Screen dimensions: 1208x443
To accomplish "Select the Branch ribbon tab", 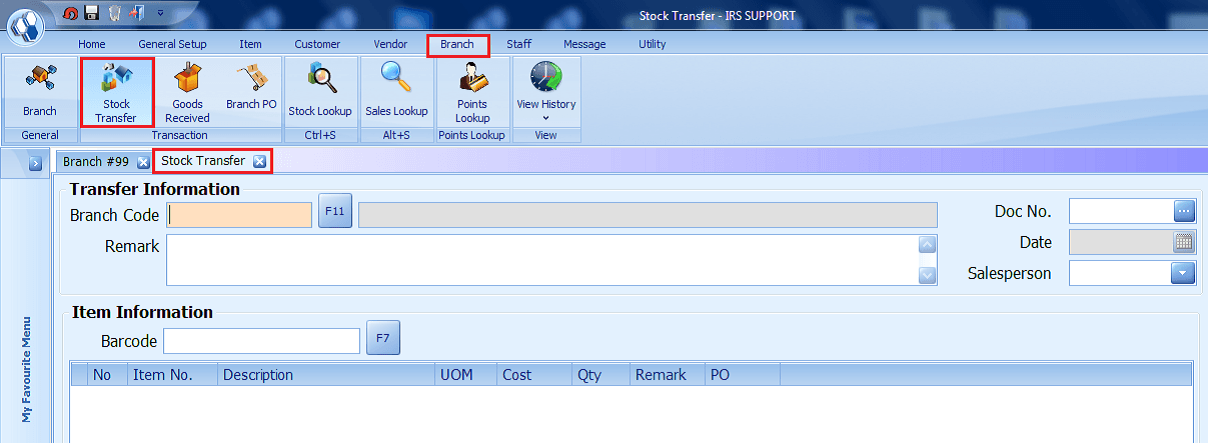I will click(x=457, y=44).
